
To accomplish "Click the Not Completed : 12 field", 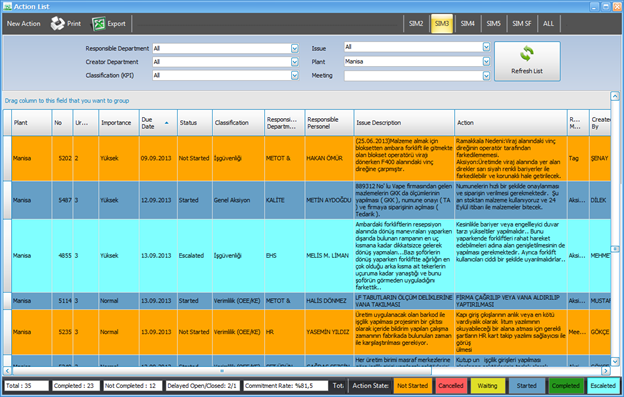I will [133, 385].
